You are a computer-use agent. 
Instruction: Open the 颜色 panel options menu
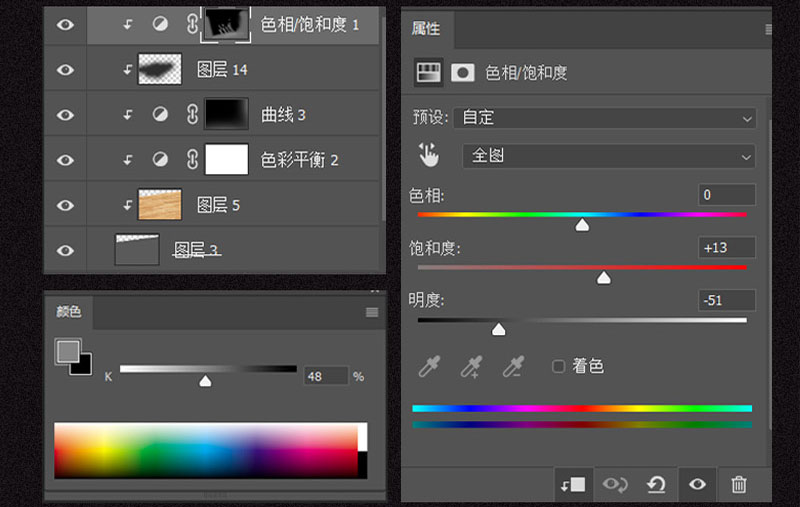point(372,312)
